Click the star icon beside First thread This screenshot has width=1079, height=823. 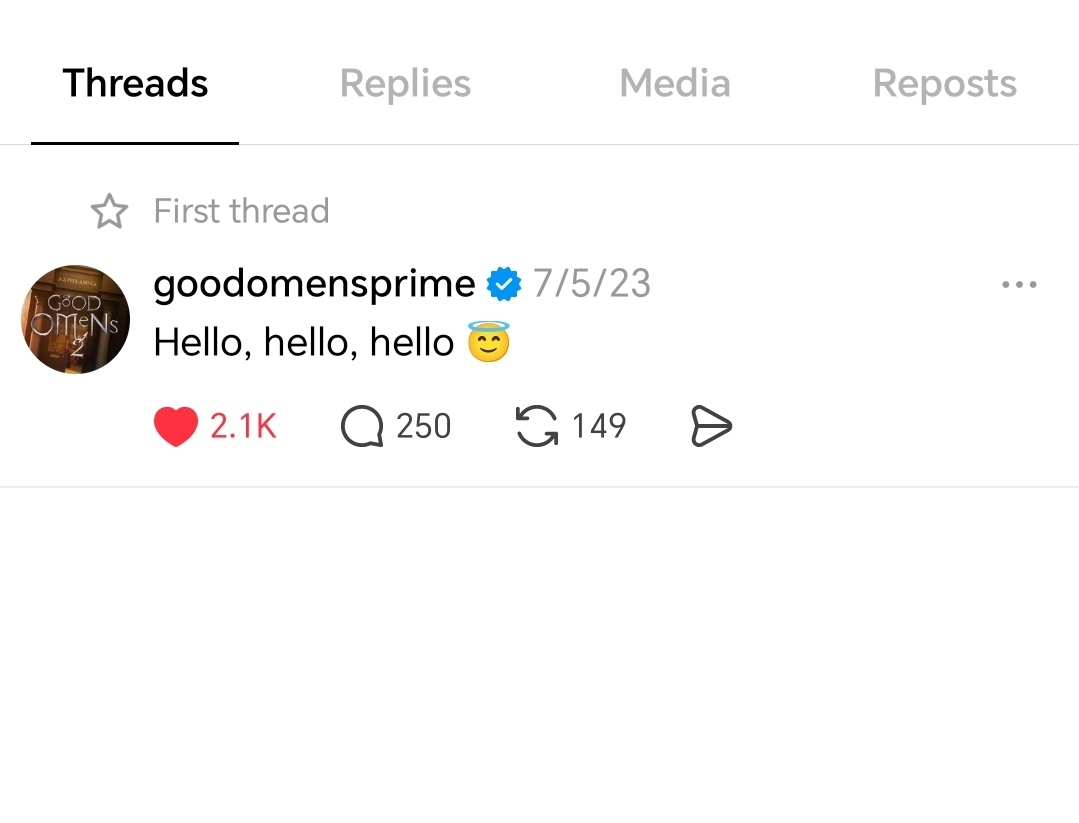pyautogui.click(x=109, y=211)
